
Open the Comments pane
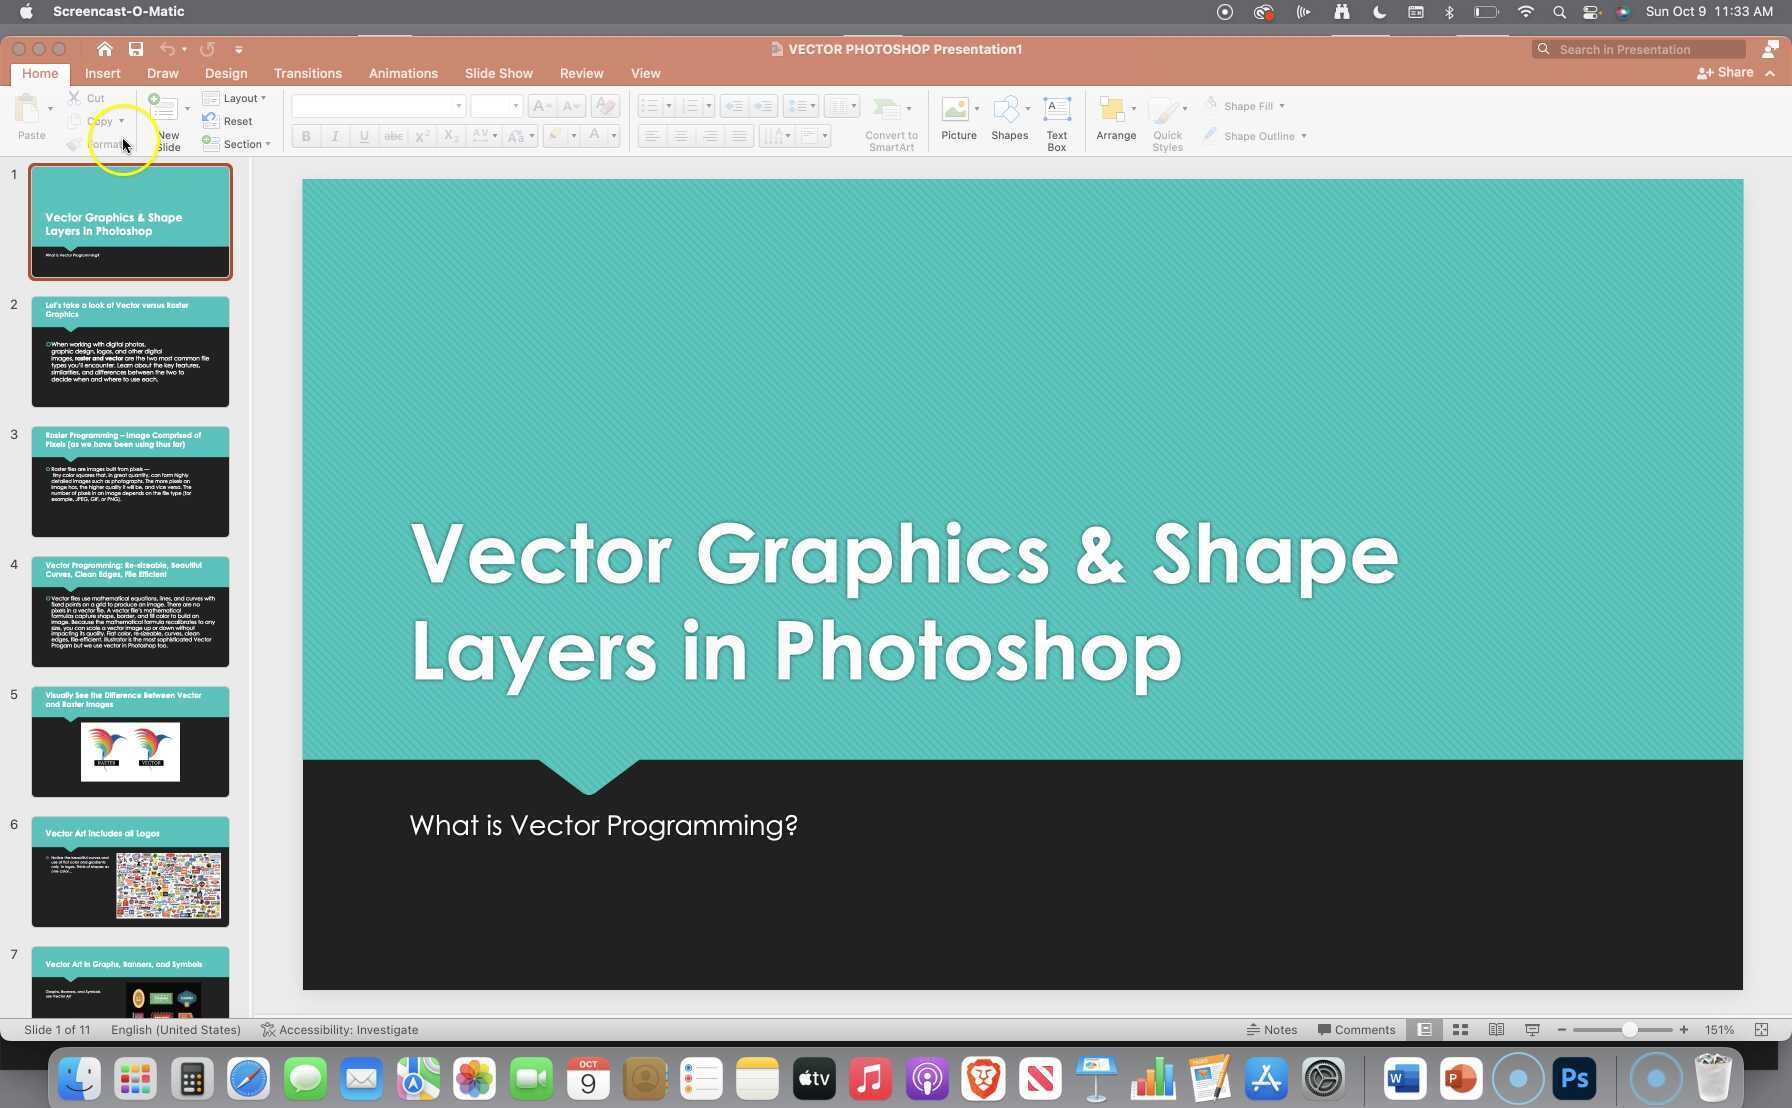(1356, 1029)
